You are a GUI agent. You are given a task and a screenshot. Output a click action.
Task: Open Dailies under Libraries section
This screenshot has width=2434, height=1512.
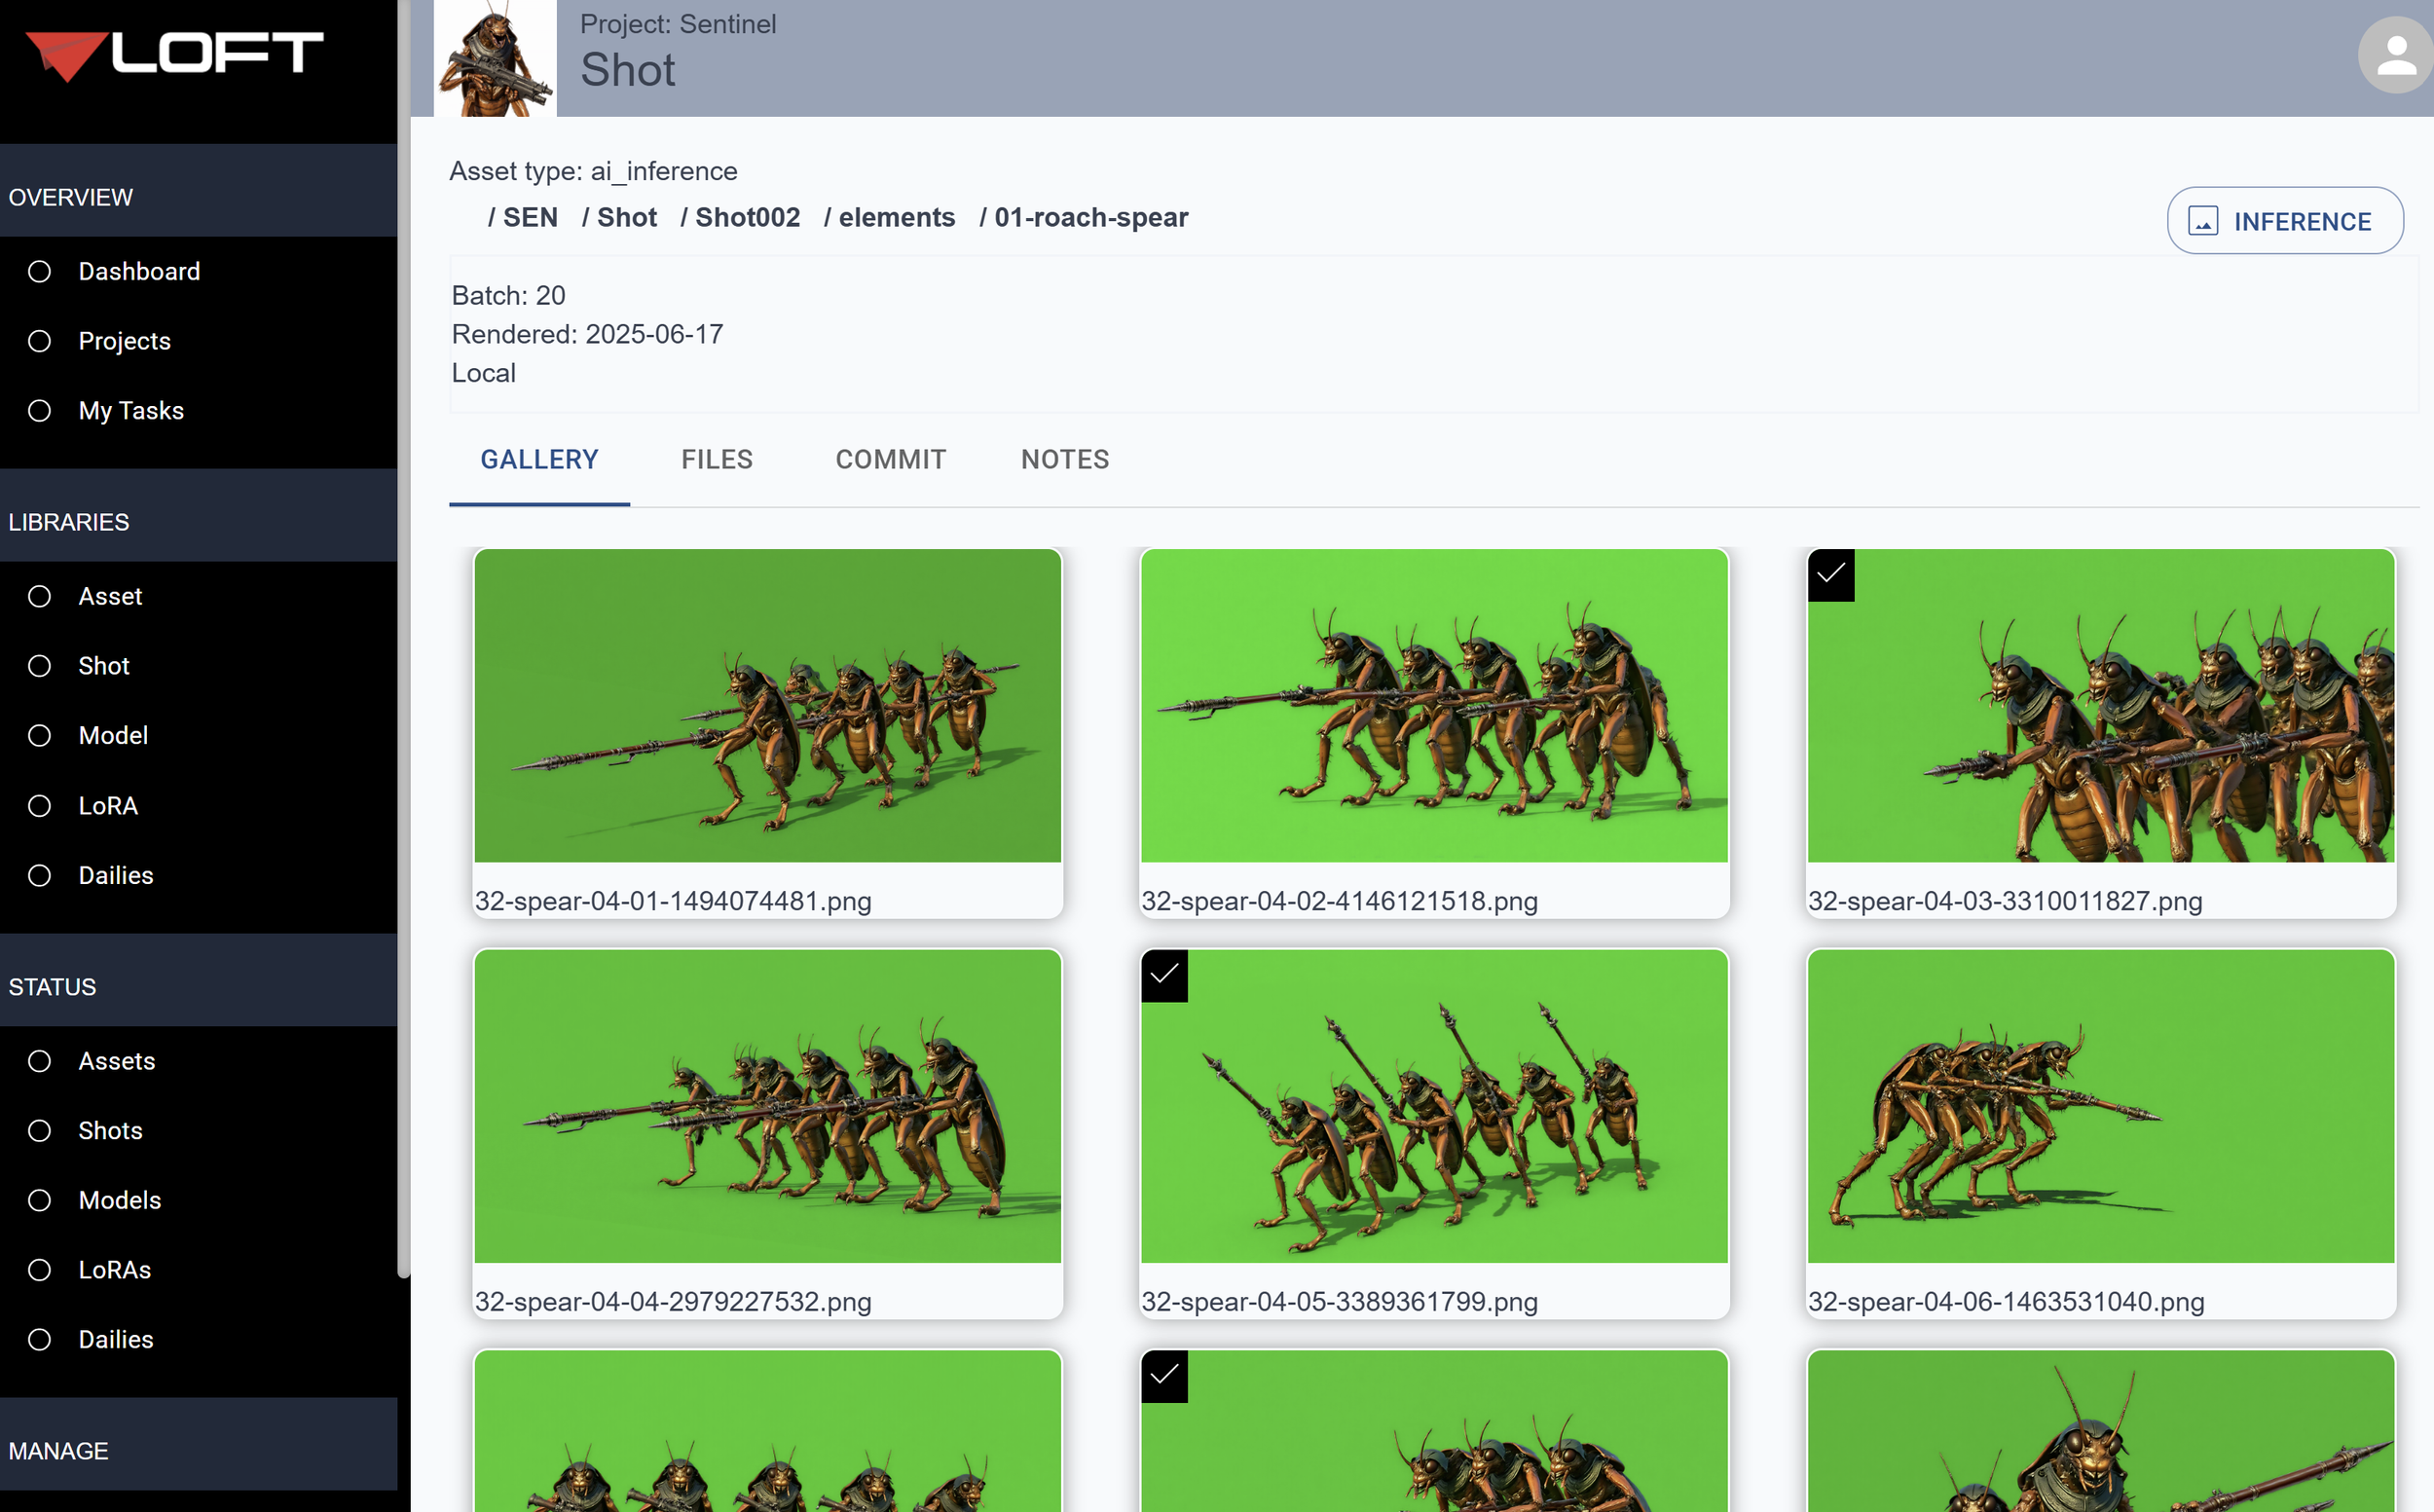coord(116,875)
